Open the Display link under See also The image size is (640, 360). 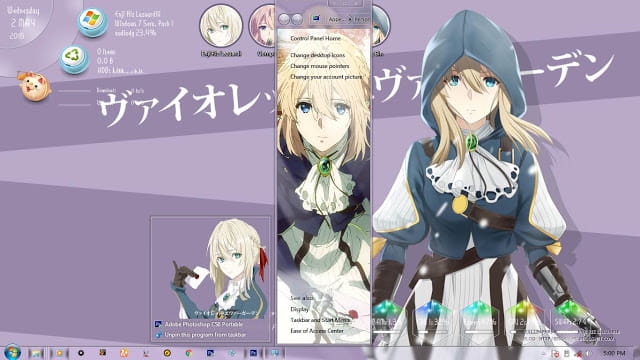(x=300, y=309)
